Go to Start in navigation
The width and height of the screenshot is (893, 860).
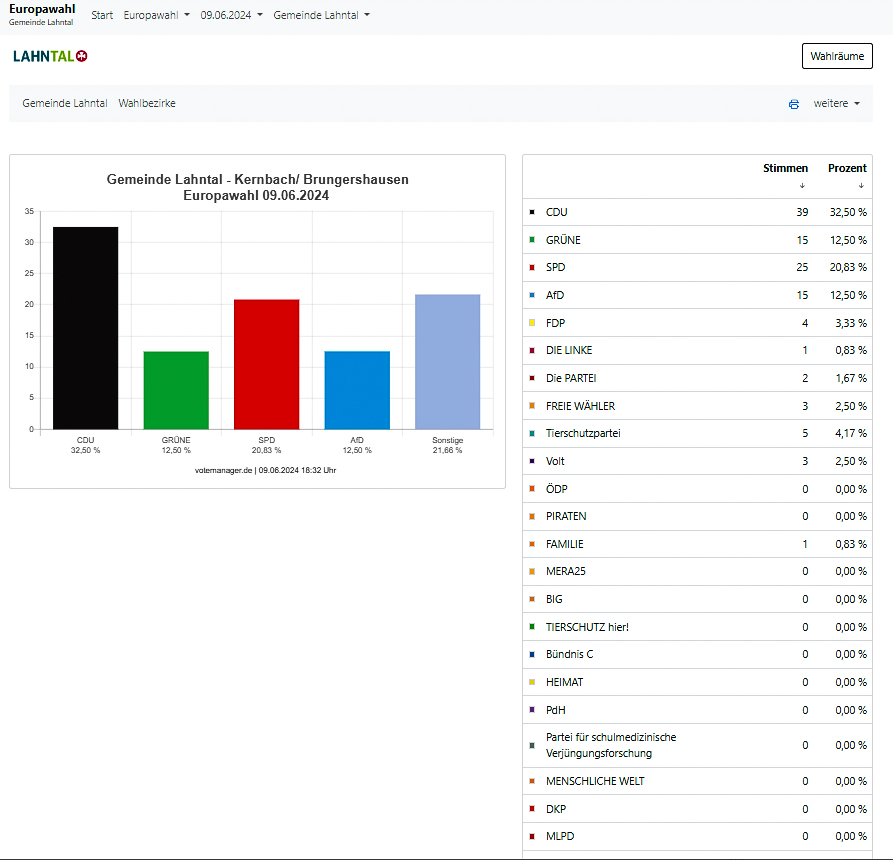point(102,16)
